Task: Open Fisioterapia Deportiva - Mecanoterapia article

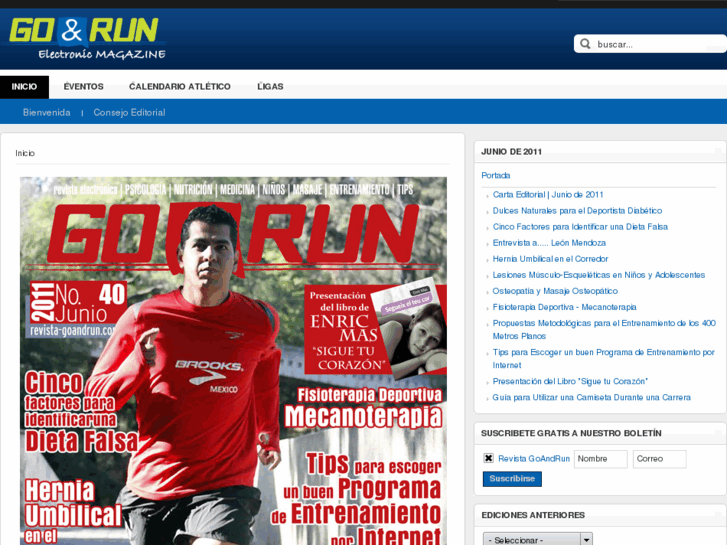Action: [x=564, y=307]
